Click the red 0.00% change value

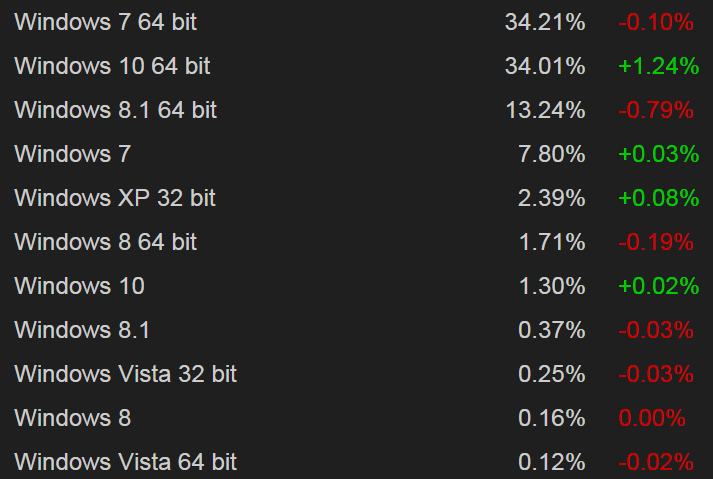pyautogui.click(x=652, y=418)
